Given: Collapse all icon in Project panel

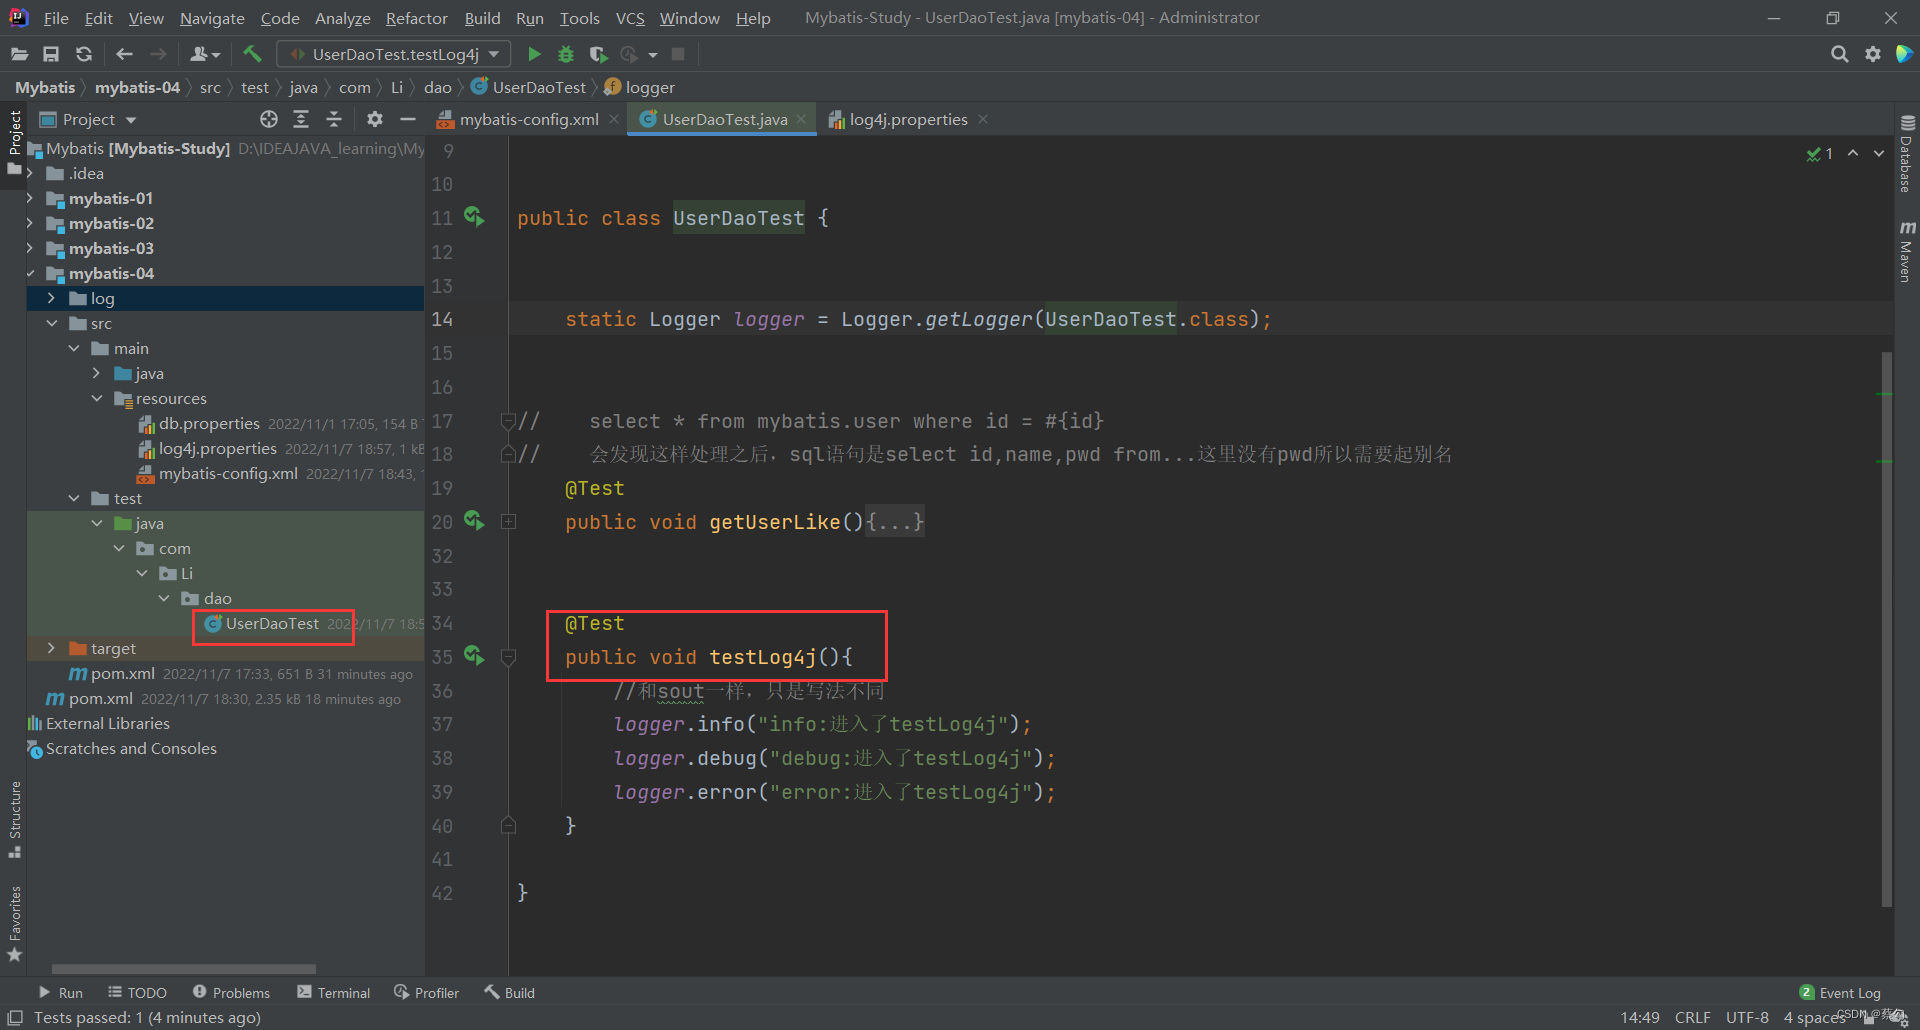Looking at the screenshot, I should pos(334,119).
